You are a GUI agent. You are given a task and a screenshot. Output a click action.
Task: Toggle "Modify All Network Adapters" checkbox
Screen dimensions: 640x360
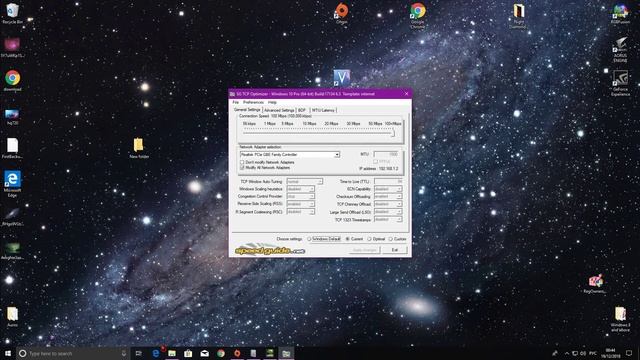(242, 168)
